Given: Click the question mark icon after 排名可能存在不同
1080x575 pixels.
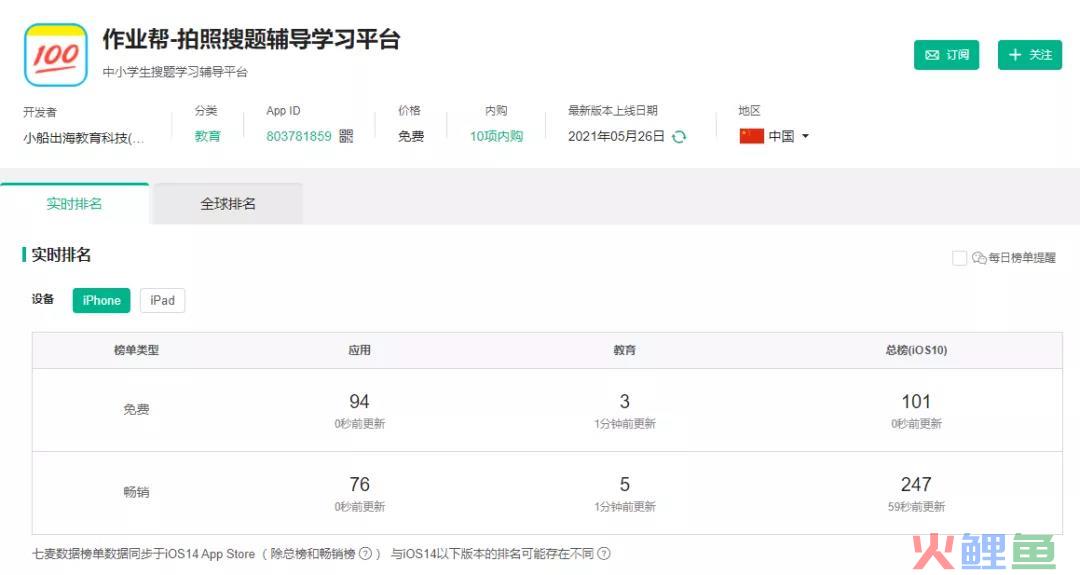Looking at the screenshot, I should pyautogui.click(x=604, y=553).
